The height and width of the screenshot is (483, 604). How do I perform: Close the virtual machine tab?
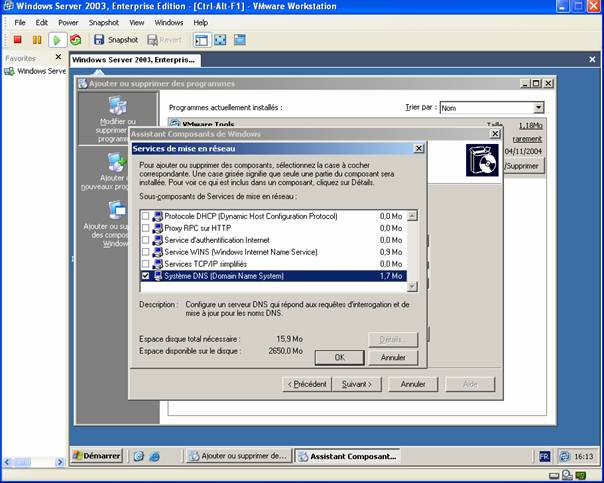[592, 59]
